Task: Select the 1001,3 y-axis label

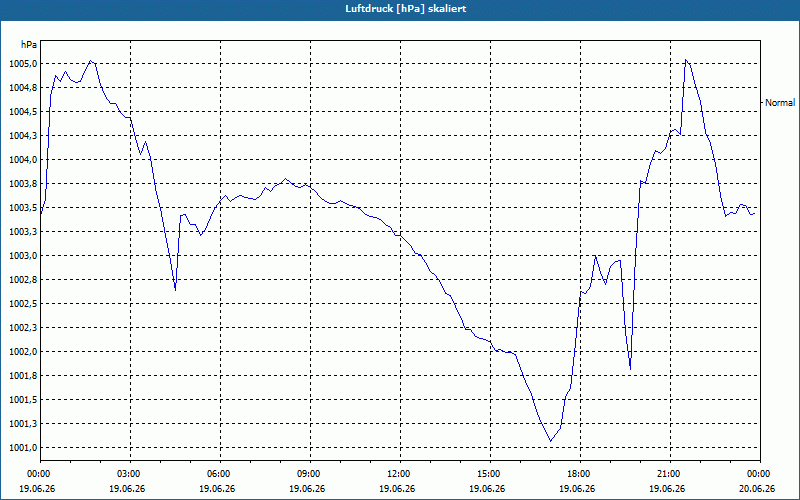Action: [x=23, y=423]
